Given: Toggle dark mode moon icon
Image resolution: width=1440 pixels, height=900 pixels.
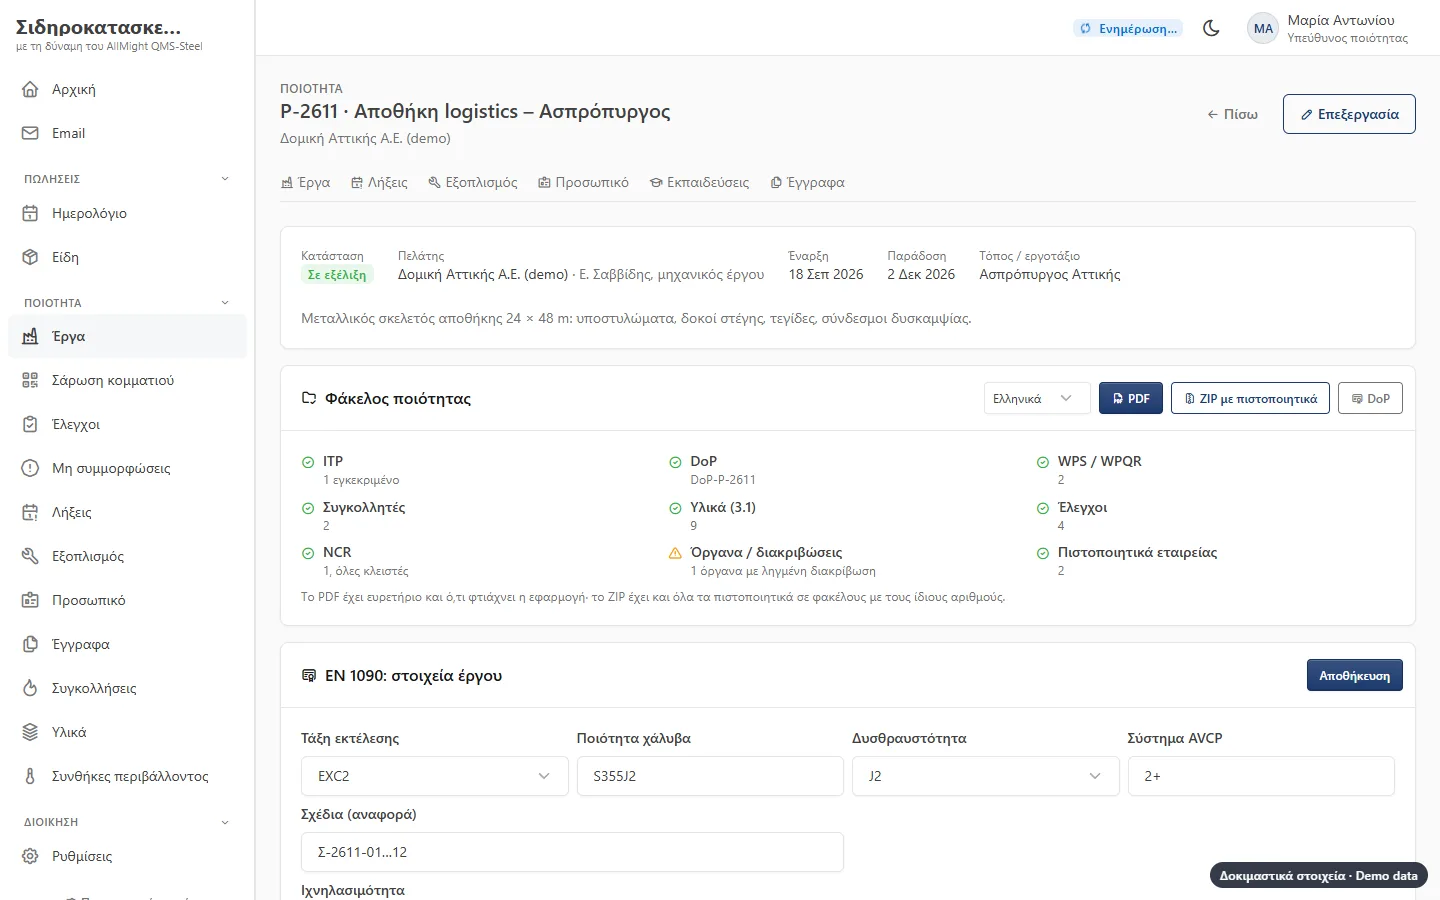Looking at the screenshot, I should [x=1211, y=28].
